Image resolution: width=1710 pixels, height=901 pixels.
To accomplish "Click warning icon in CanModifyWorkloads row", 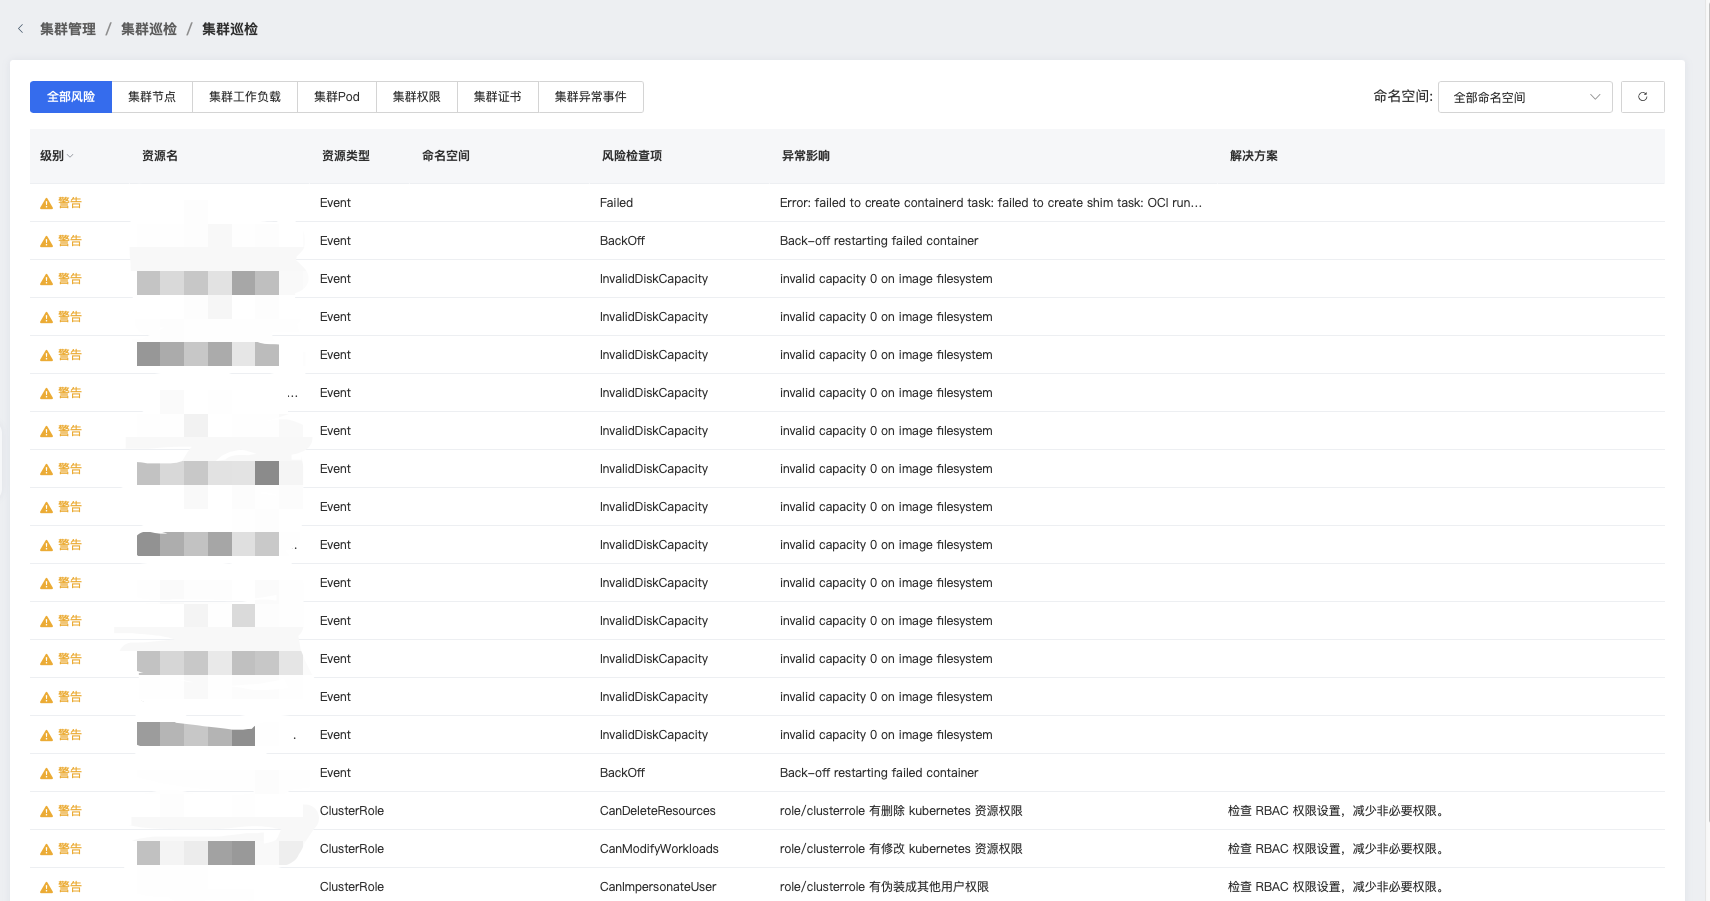I will 46,850.
